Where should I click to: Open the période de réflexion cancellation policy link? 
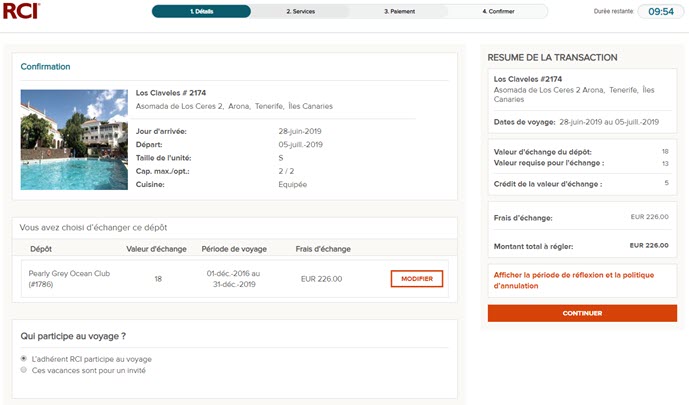(573, 280)
